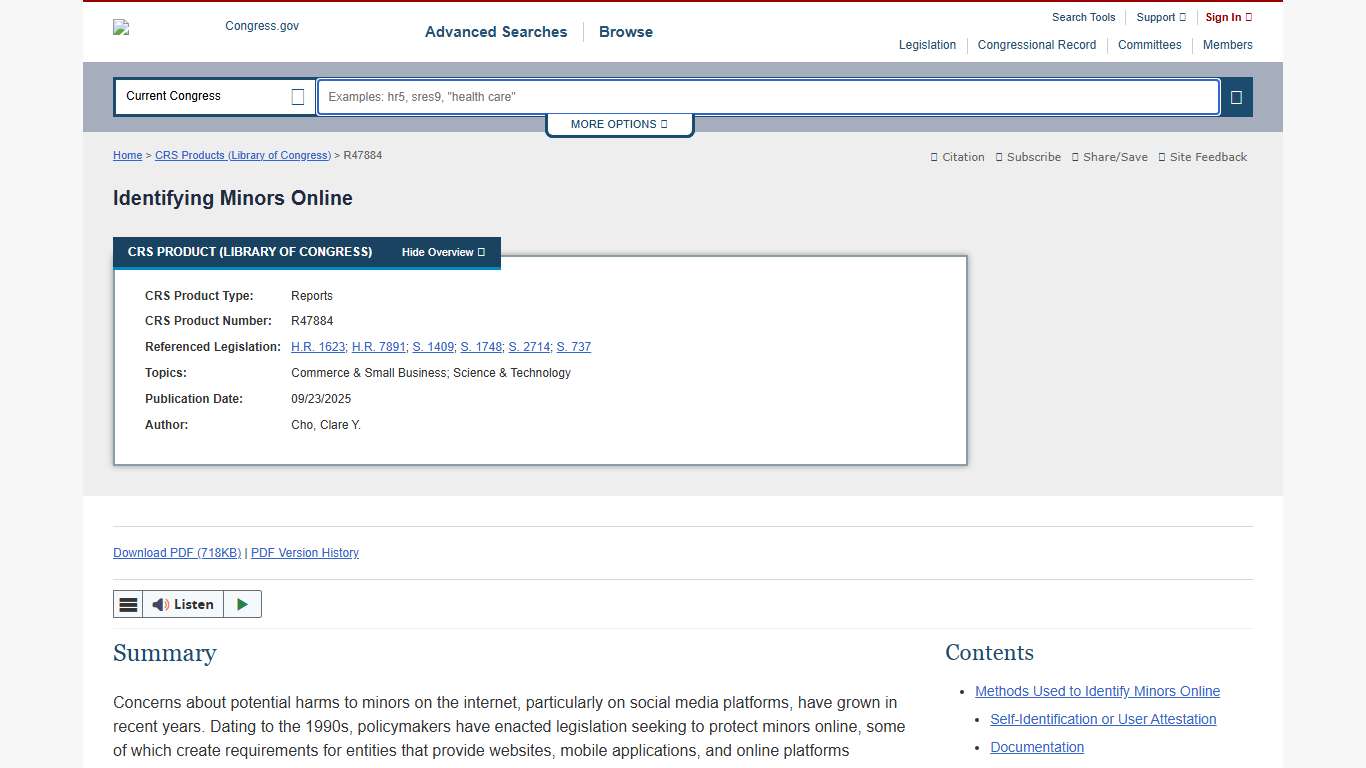
Task: Expand MORE OPTIONS below the search bar
Action: click(x=619, y=124)
